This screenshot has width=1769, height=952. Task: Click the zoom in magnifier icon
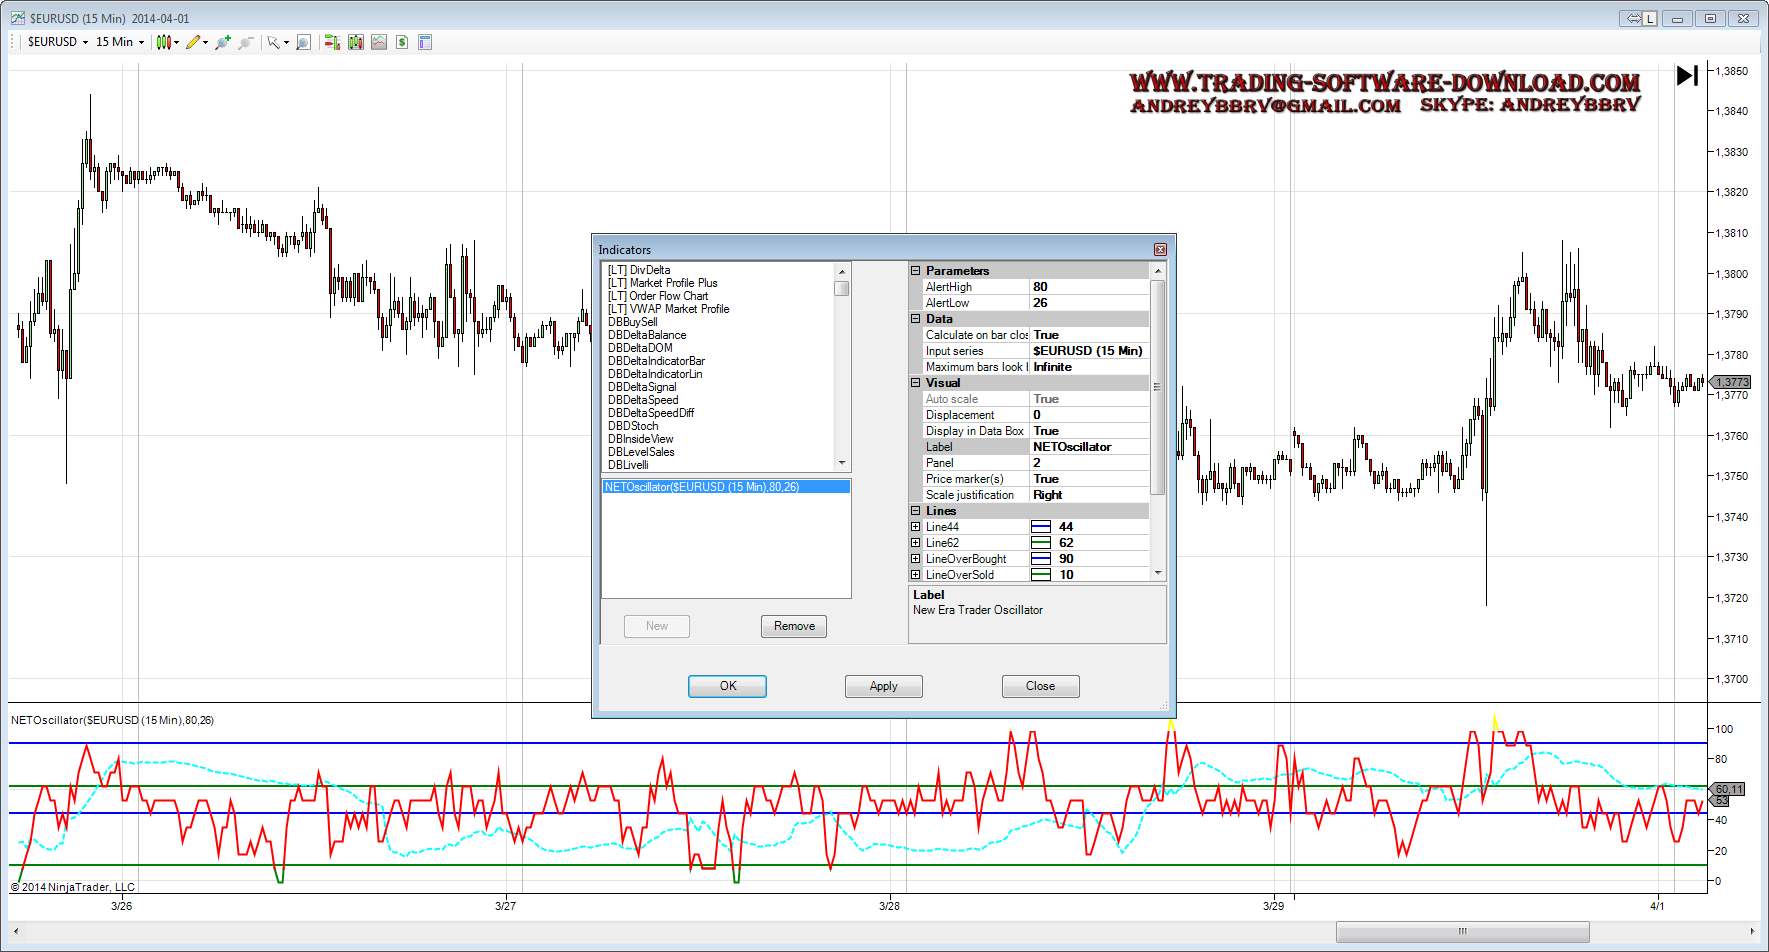pyautogui.click(x=223, y=42)
